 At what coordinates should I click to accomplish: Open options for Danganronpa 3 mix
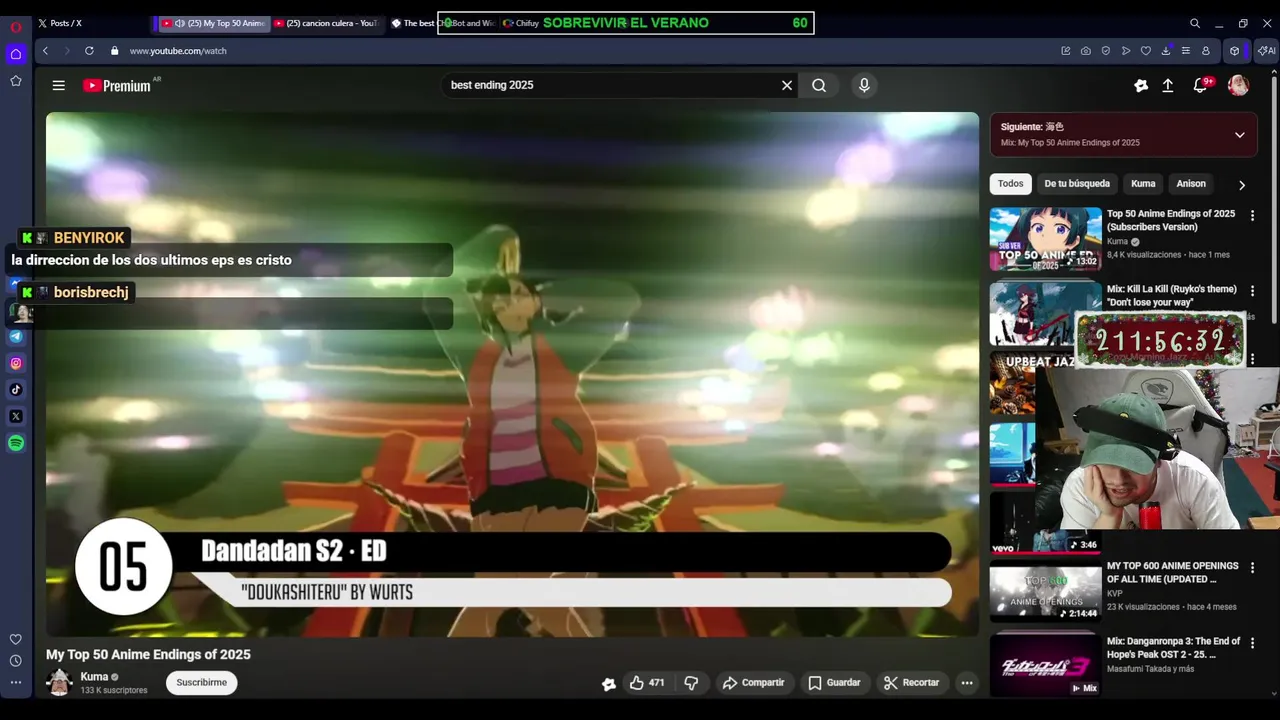(x=1252, y=643)
